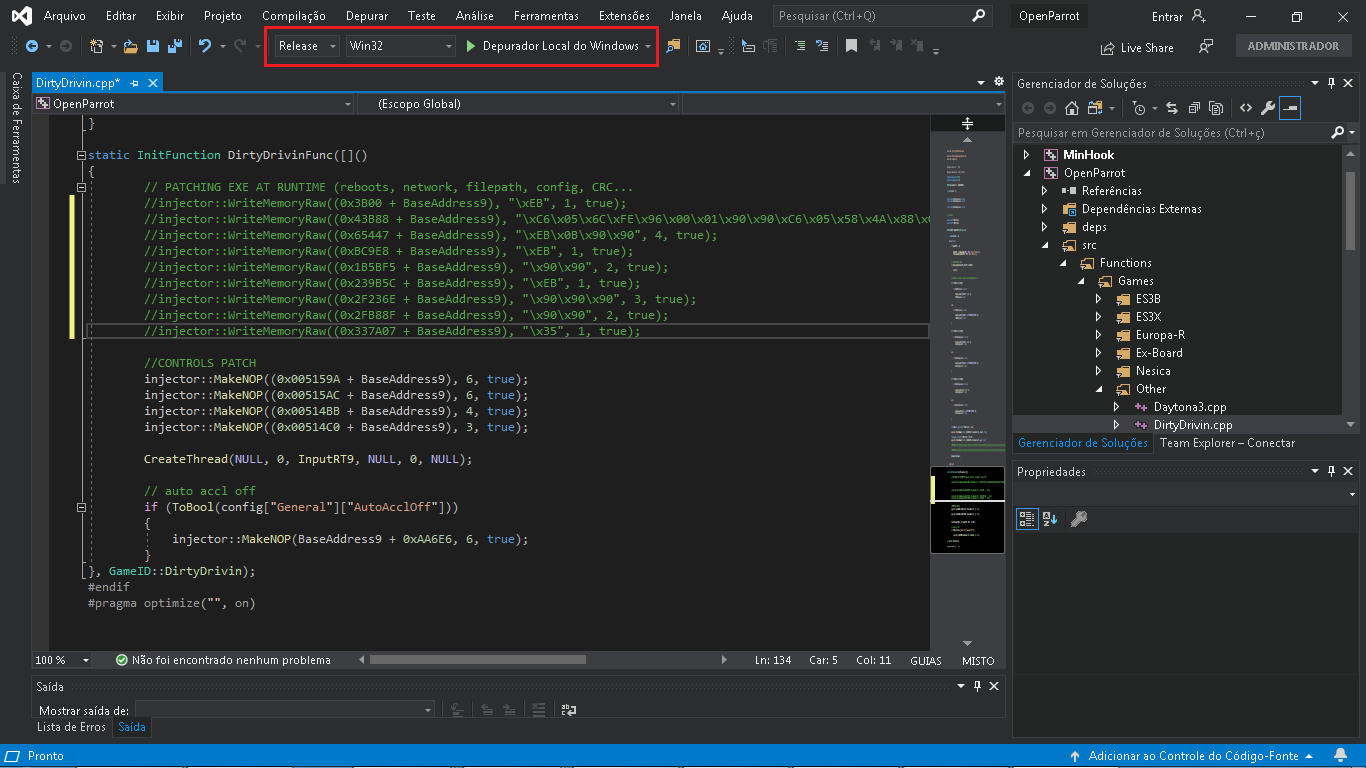Screen dimensions: 1366x768
Task: Click the search magnifier in Pesquisar (Ctrl+Q) box
Action: (978, 16)
